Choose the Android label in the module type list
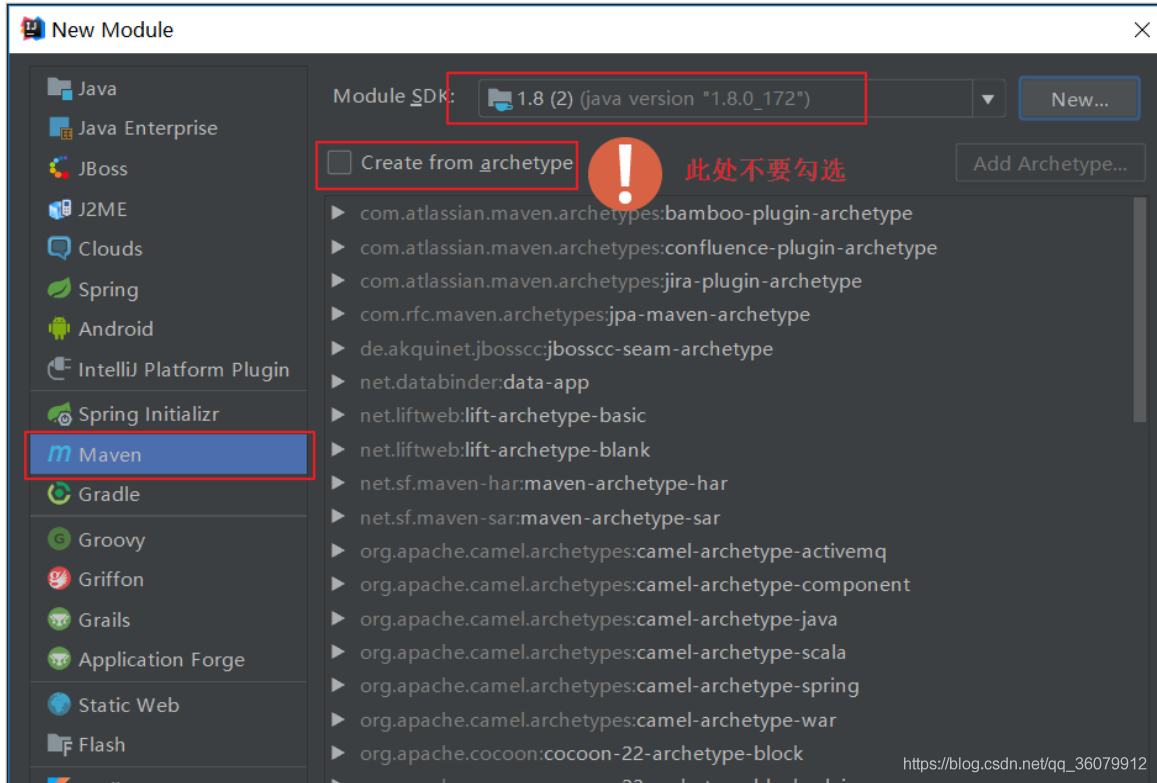Image resolution: width=1157 pixels, height=783 pixels. (116, 329)
